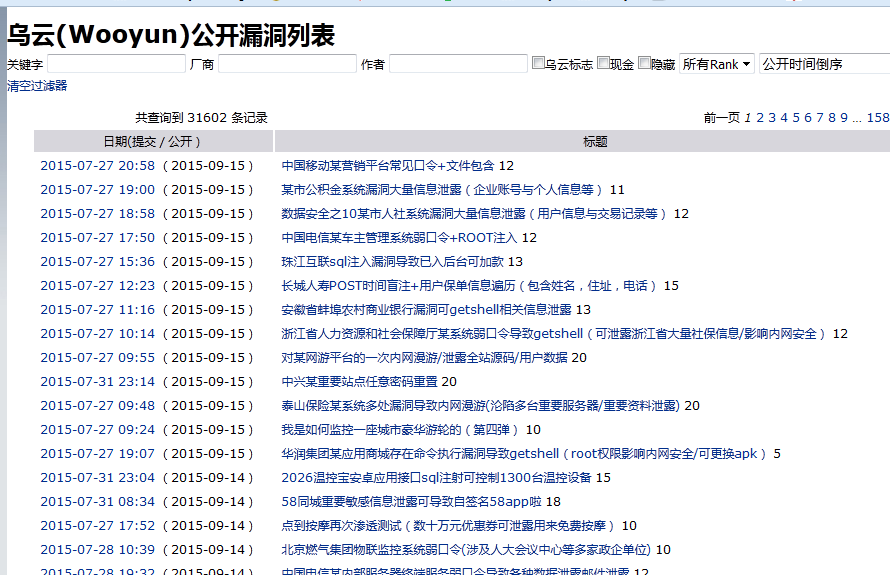The height and width of the screenshot is (575, 890).
Task: Go to page 5 in pagination
Action: (796, 117)
